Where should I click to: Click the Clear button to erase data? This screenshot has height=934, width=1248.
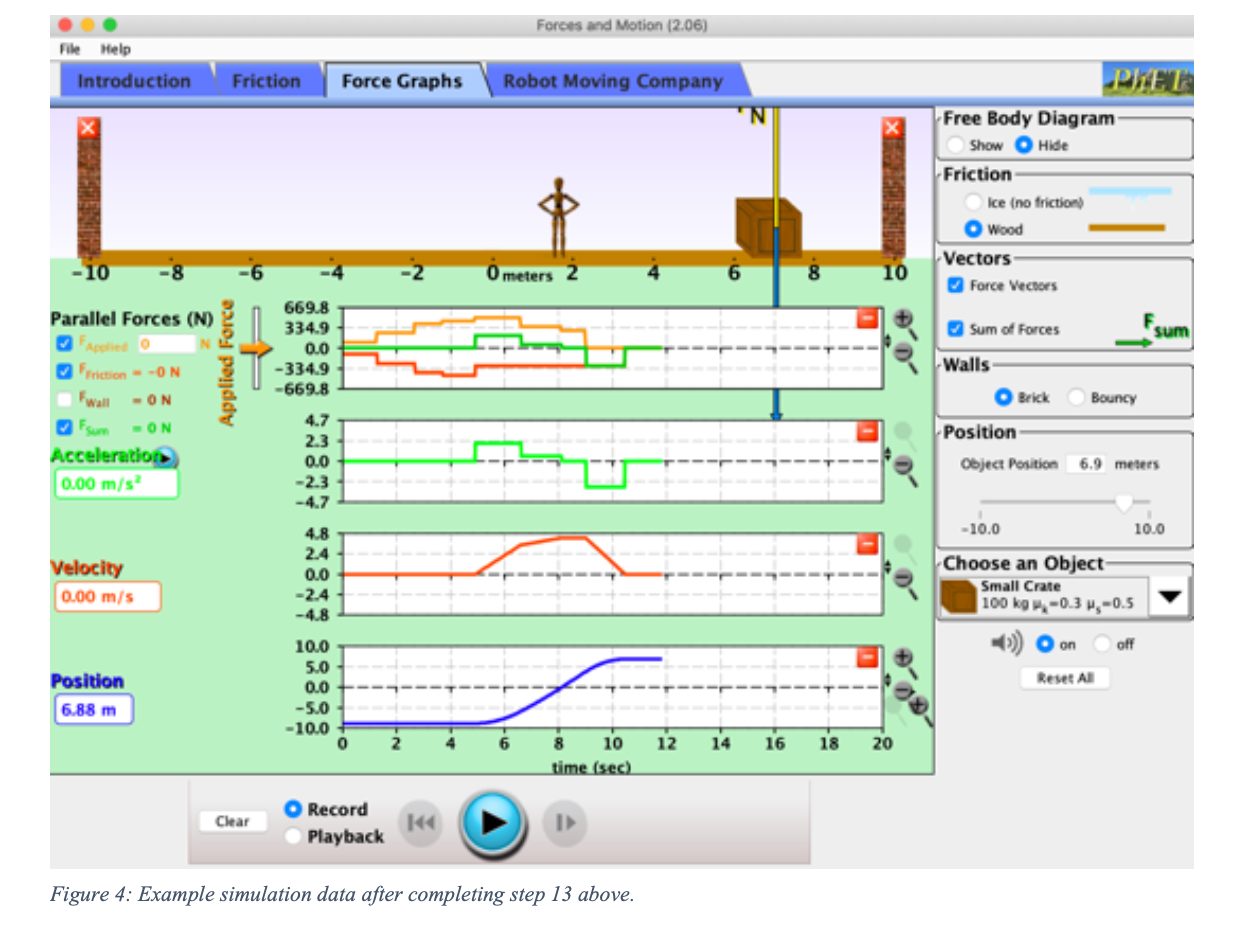[232, 821]
